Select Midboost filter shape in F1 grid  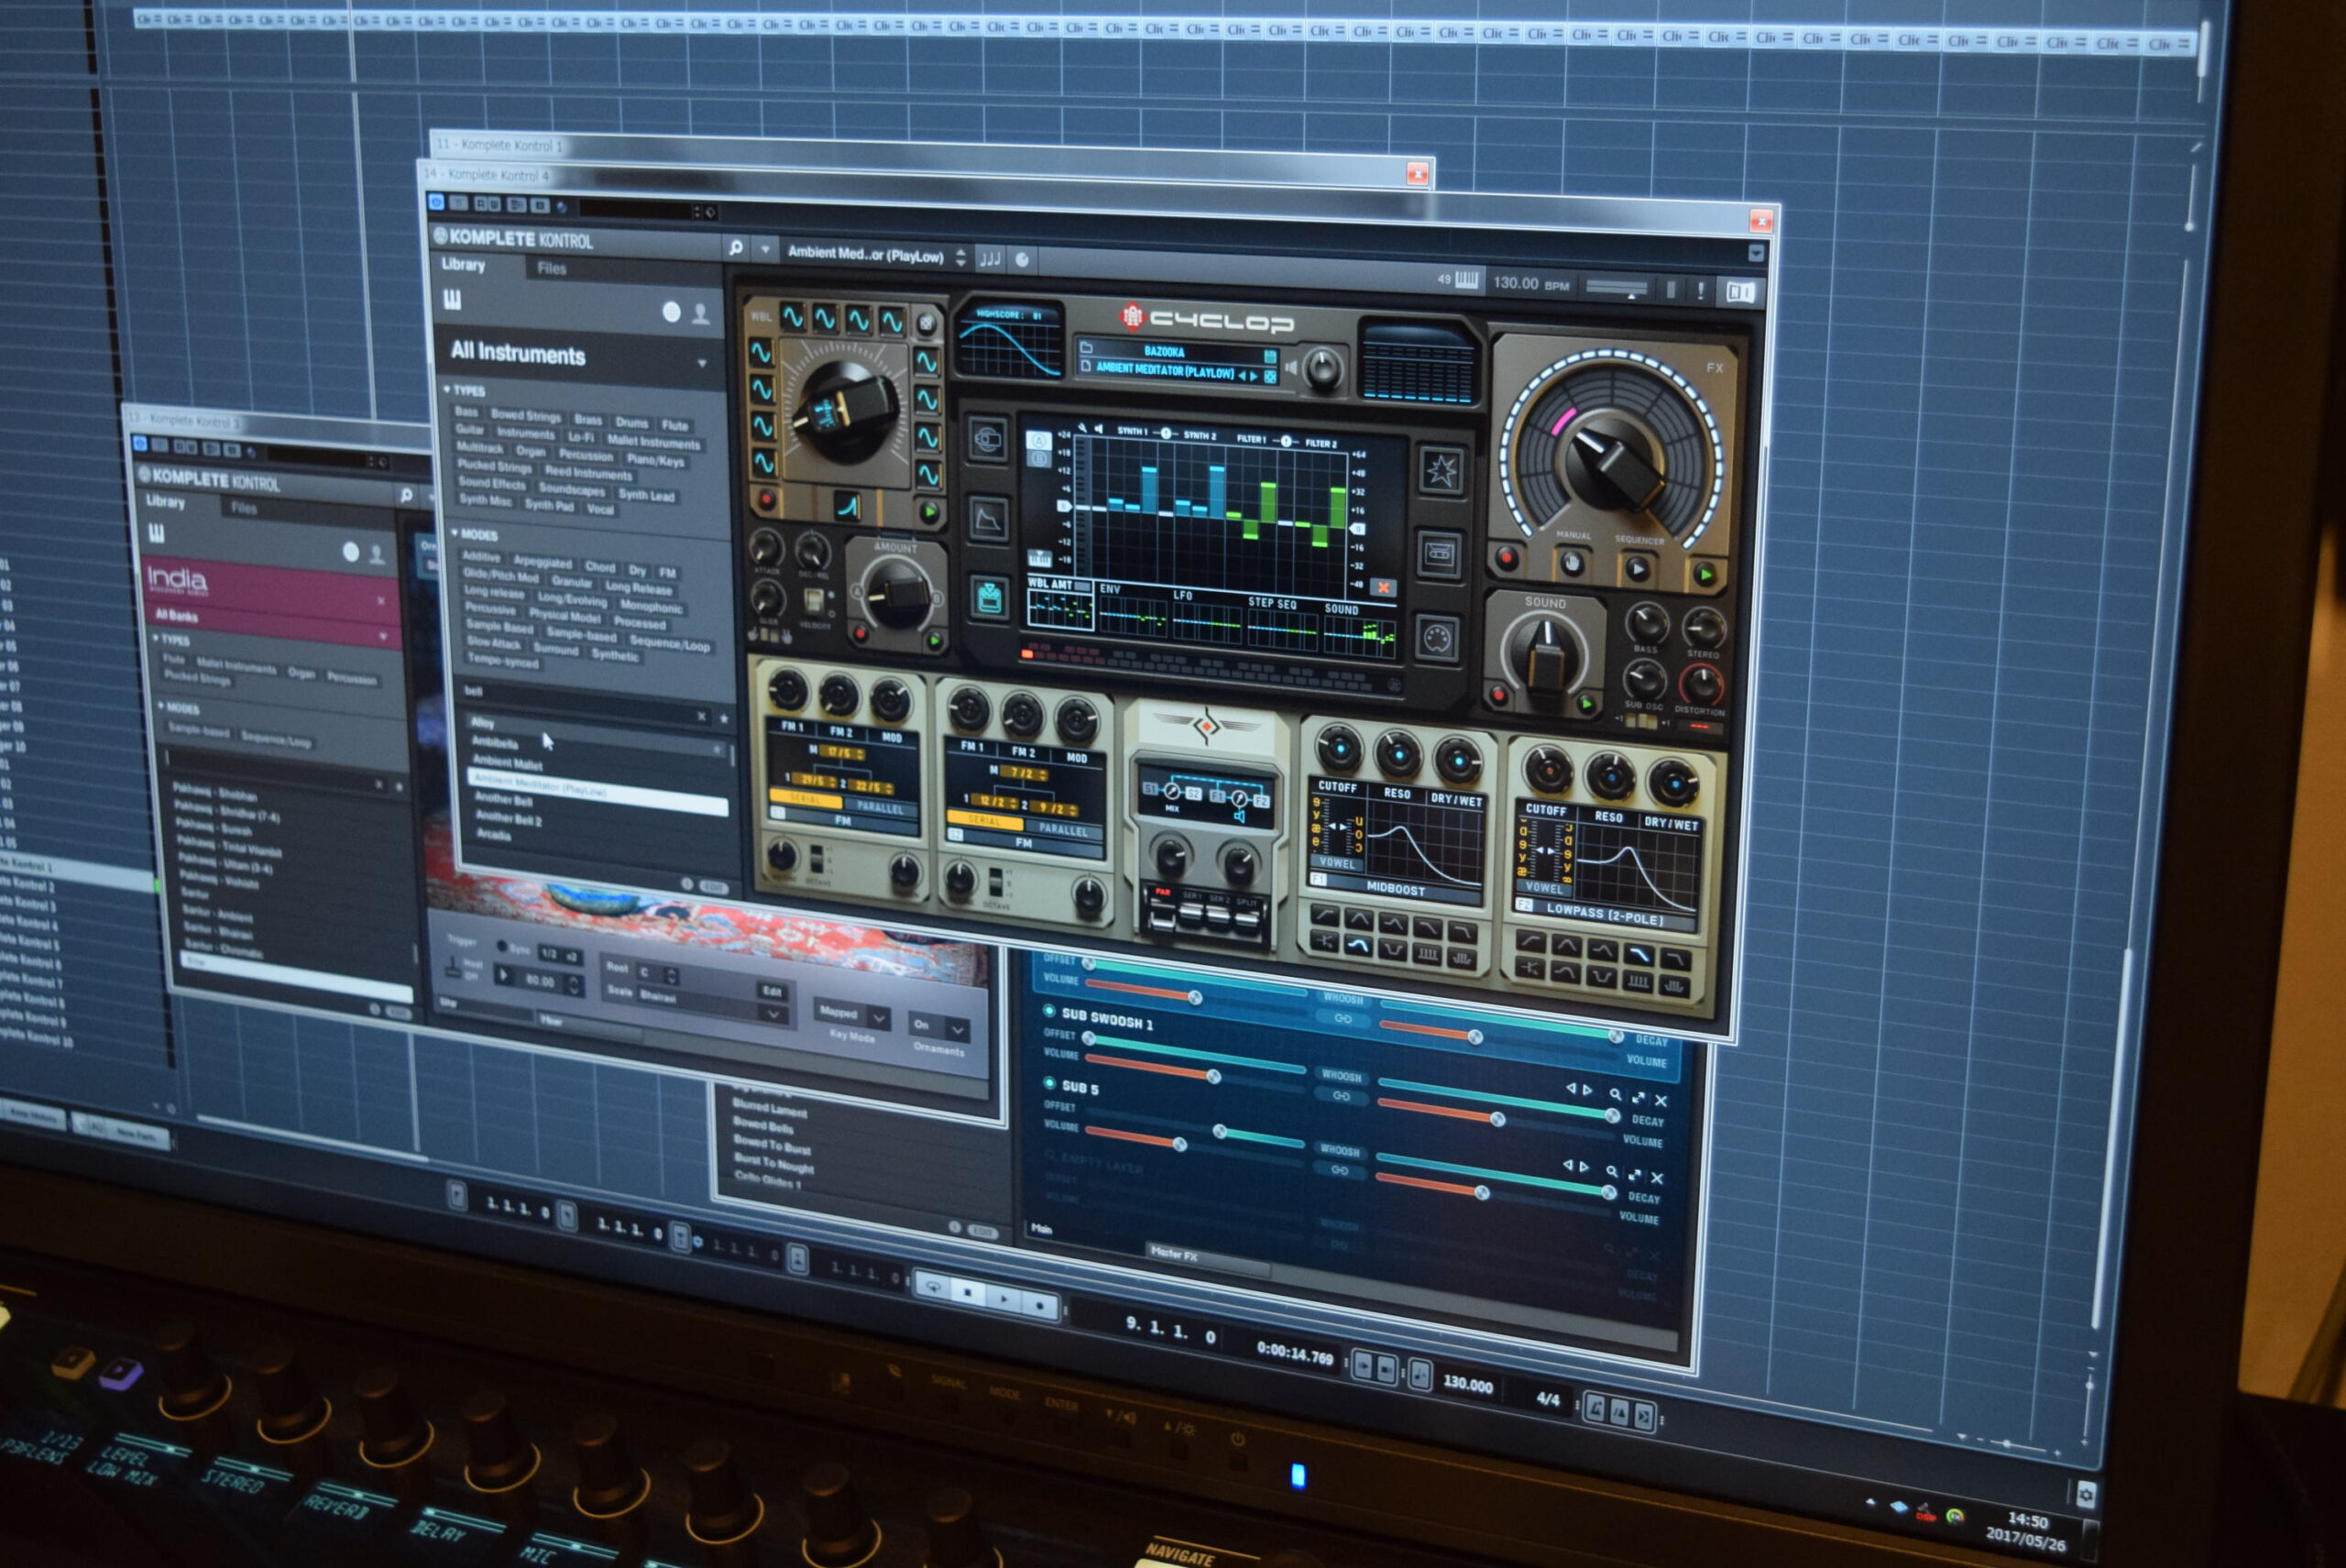point(1358,946)
